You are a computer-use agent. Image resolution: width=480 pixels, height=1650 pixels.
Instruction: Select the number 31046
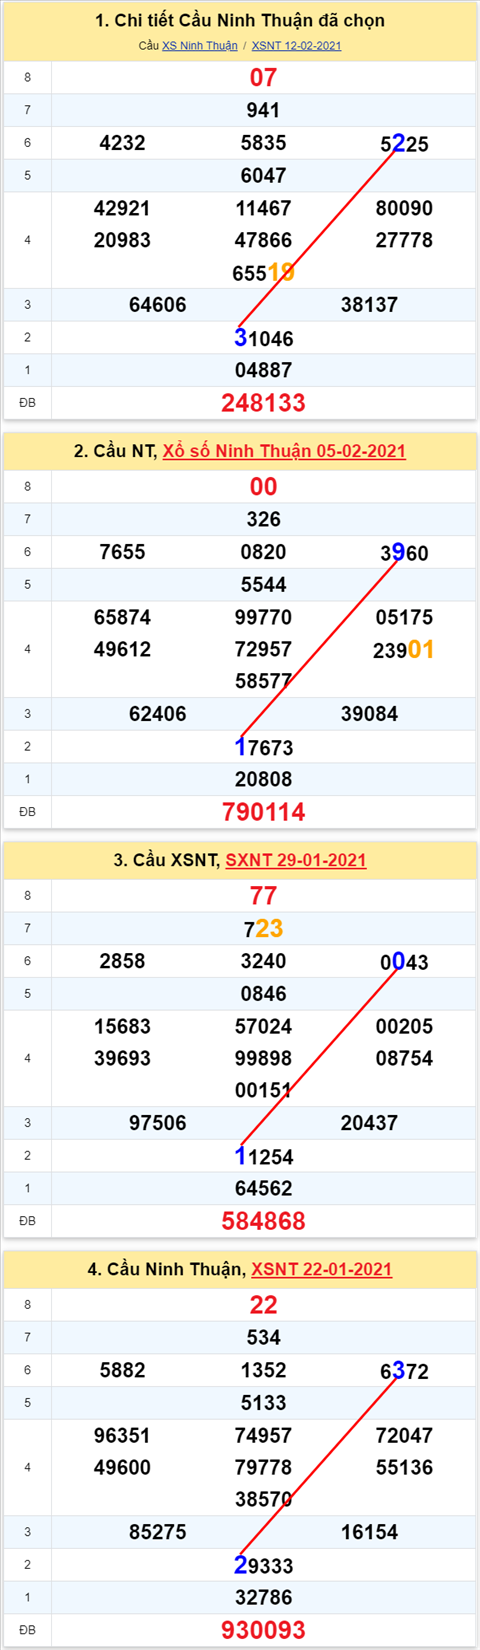[263, 338]
